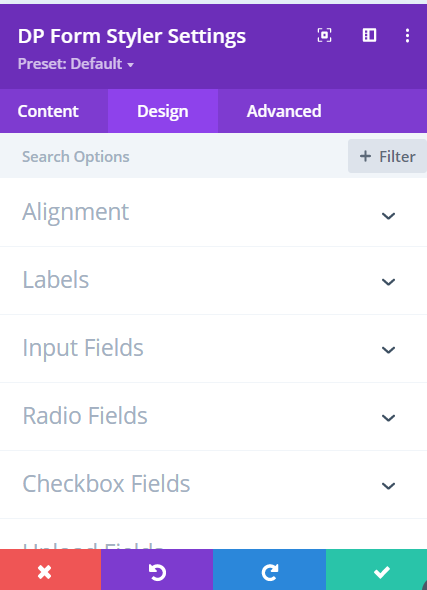Viewport: 427px width, 590px height.
Task: Click the sidebar snap layout icon
Action: [x=369, y=35]
